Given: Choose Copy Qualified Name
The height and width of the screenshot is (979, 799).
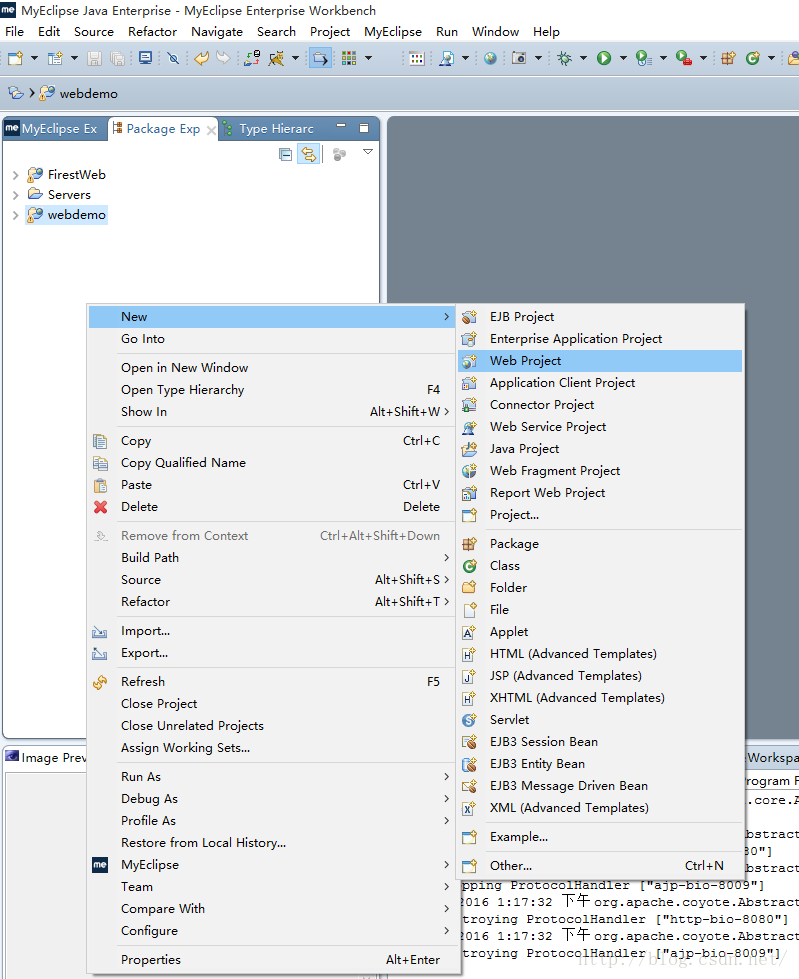Looking at the screenshot, I should point(271,463).
